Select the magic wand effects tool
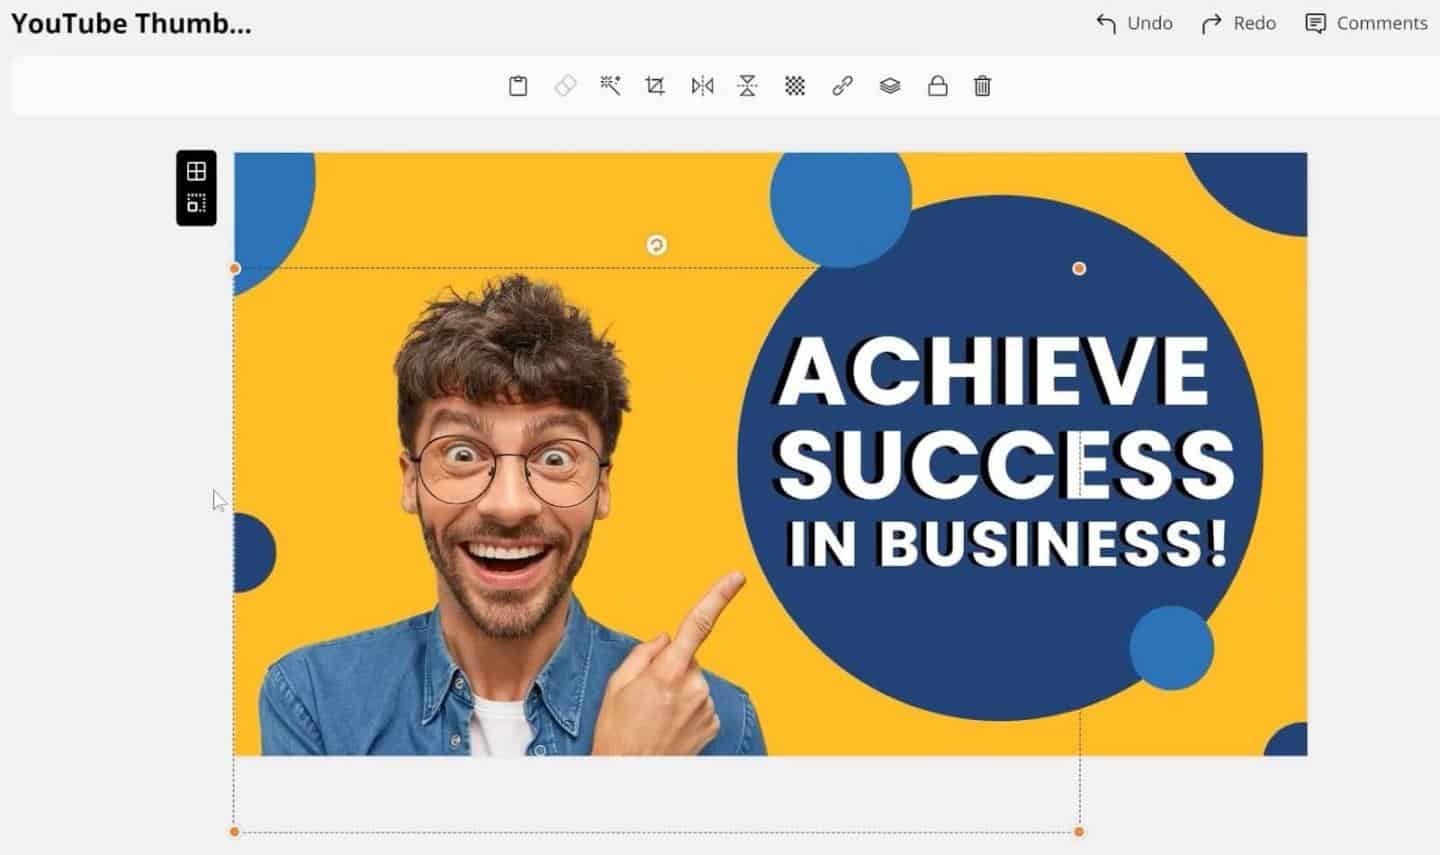 (610, 86)
